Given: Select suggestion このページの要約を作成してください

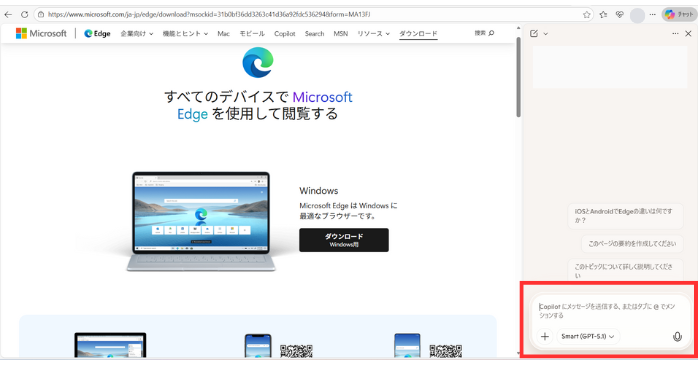Looking at the screenshot, I should click(x=632, y=243).
